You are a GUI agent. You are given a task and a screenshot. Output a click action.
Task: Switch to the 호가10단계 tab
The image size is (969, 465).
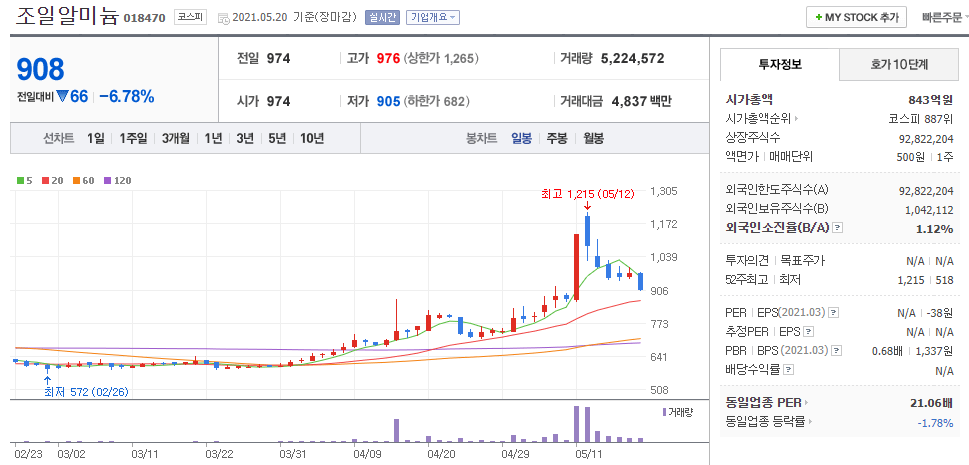tap(899, 64)
